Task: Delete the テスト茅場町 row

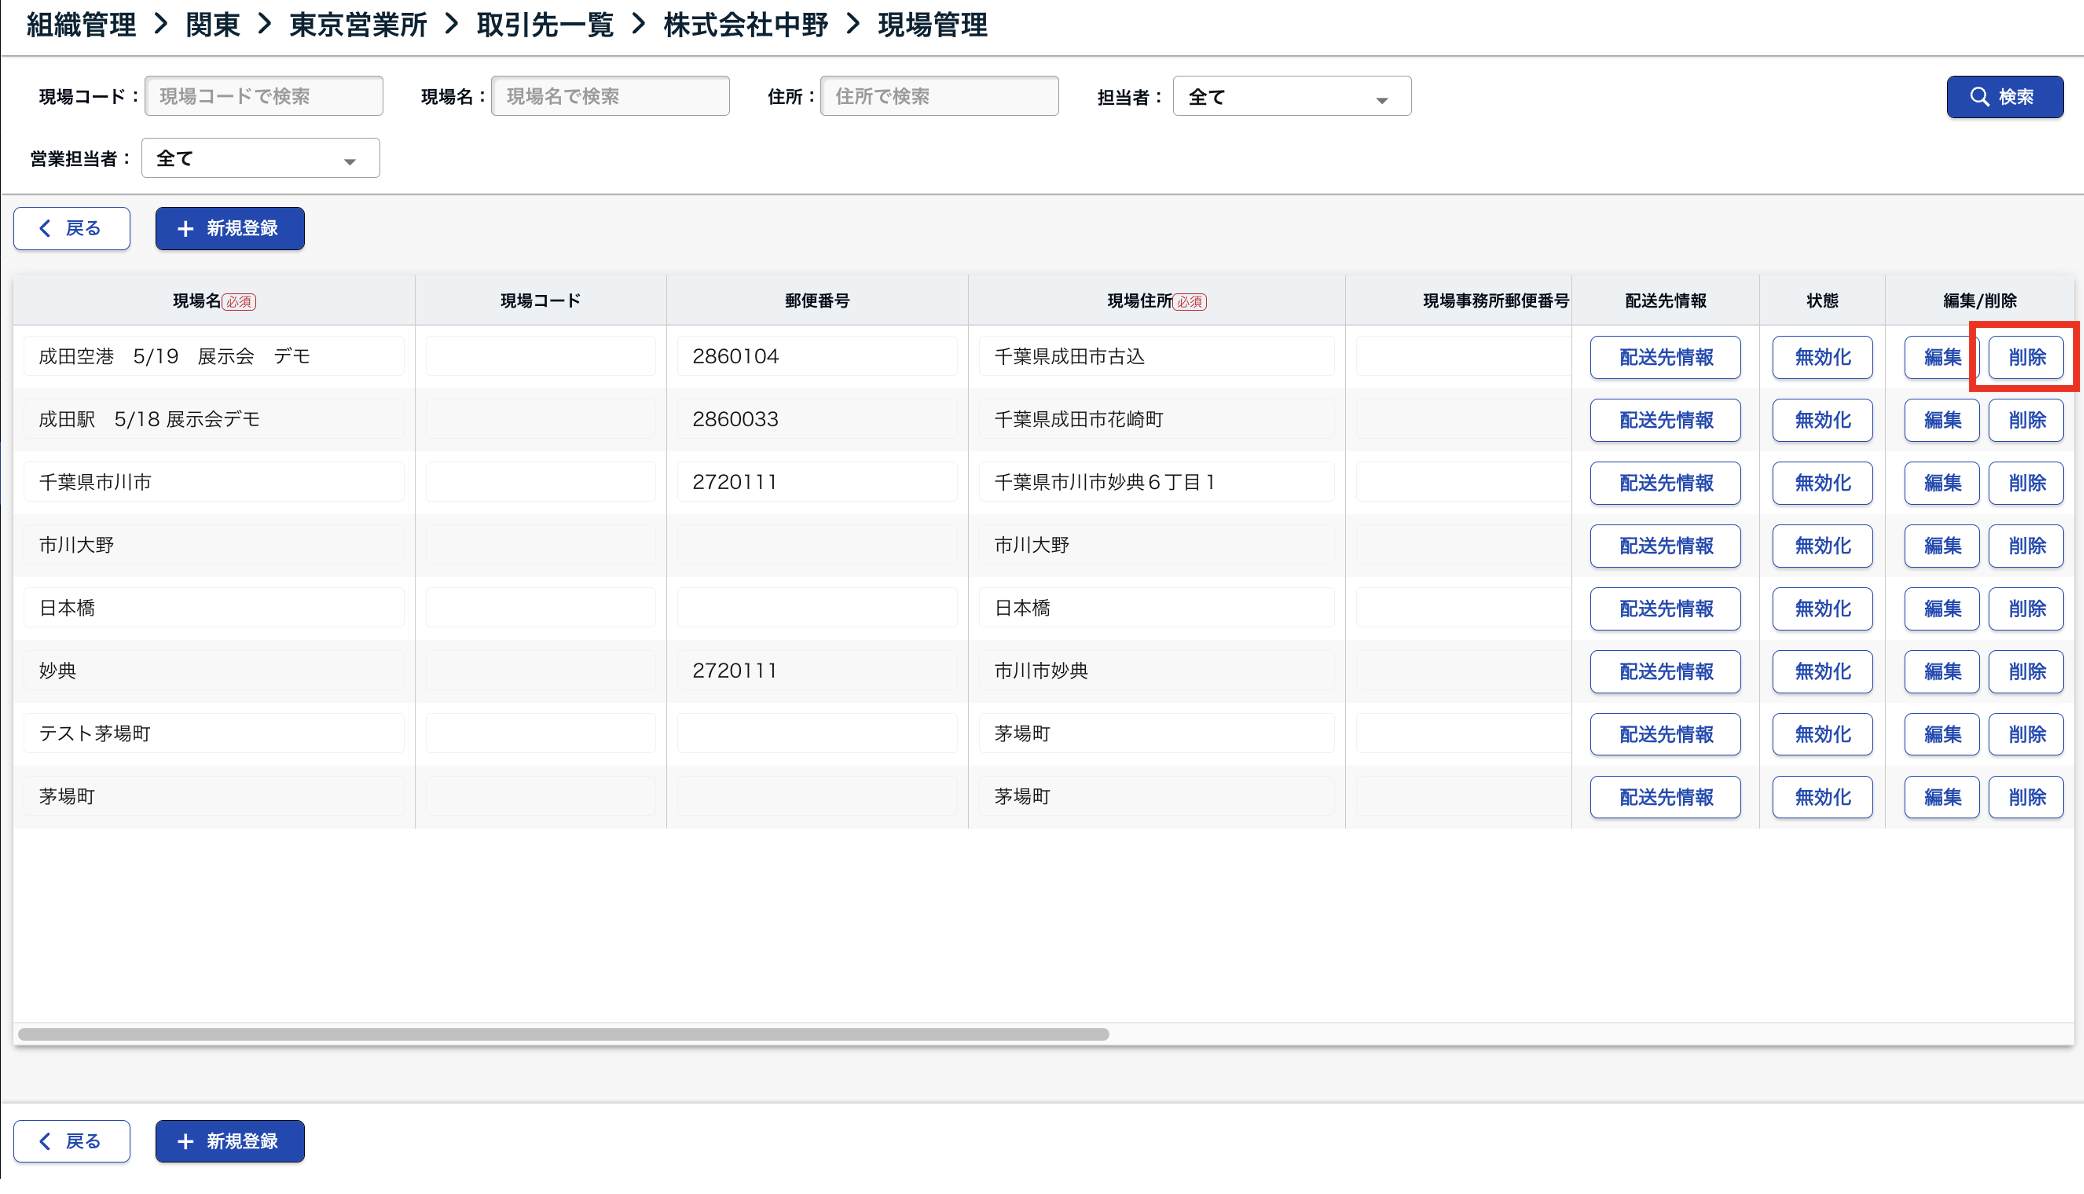Action: pyautogui.click(x=2026, y=735)
